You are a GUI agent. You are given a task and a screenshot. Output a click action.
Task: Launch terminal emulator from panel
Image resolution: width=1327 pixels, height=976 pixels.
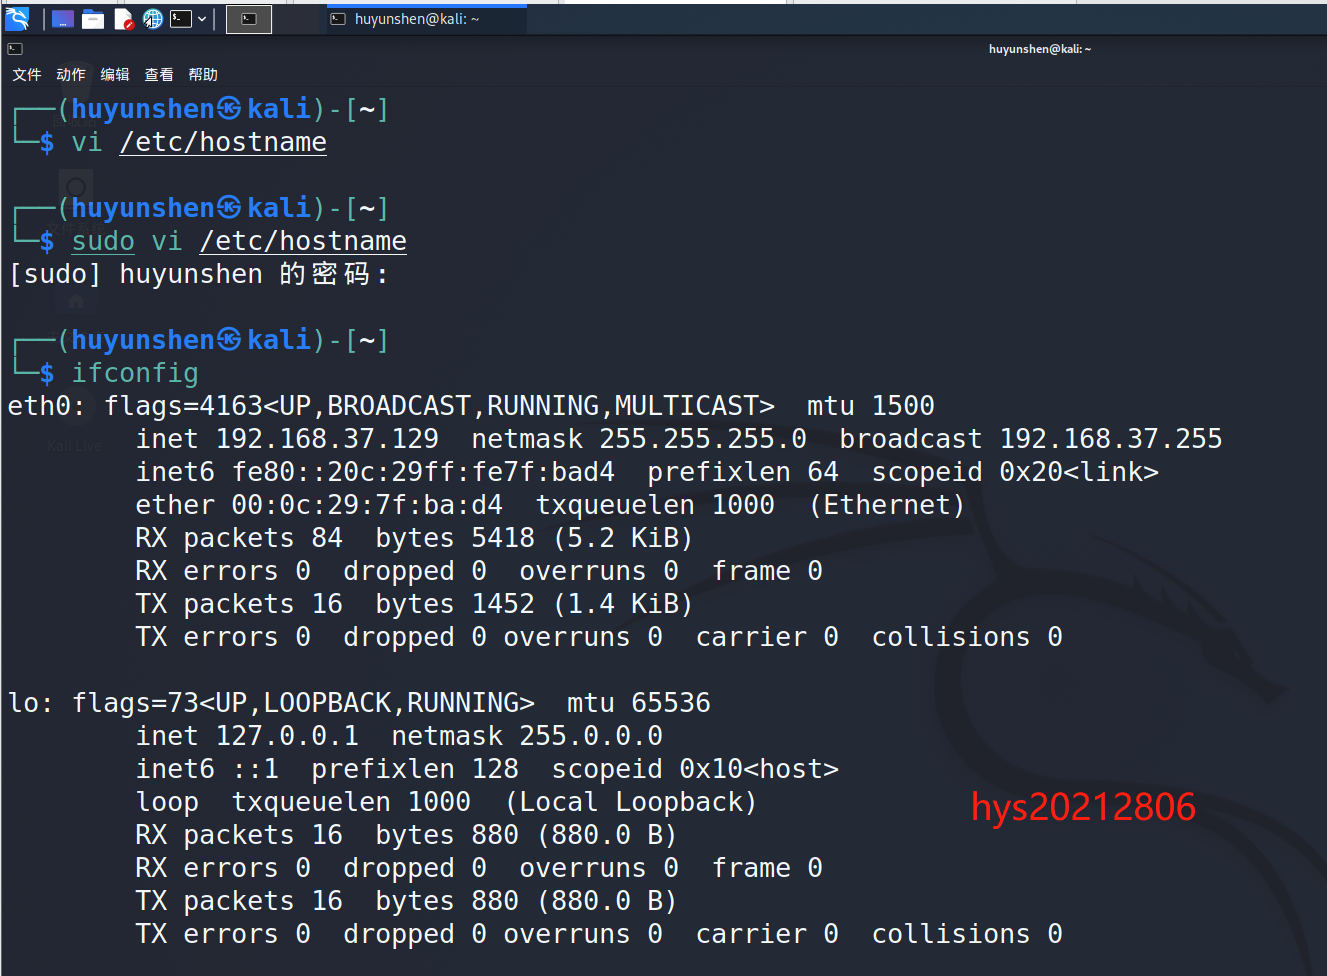click(181, 19)
